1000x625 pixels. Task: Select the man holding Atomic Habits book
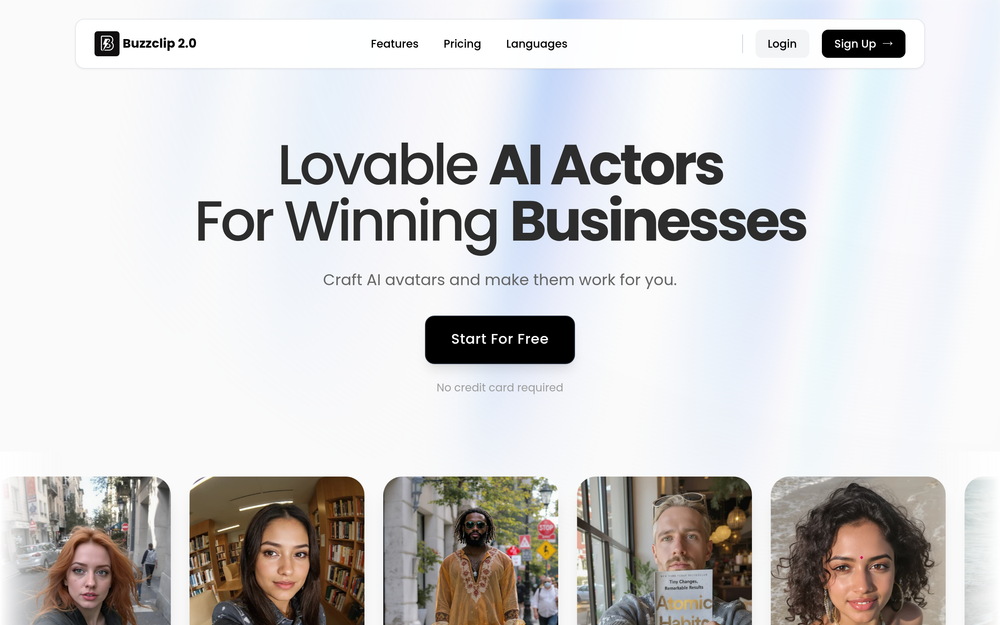[665, 551]
